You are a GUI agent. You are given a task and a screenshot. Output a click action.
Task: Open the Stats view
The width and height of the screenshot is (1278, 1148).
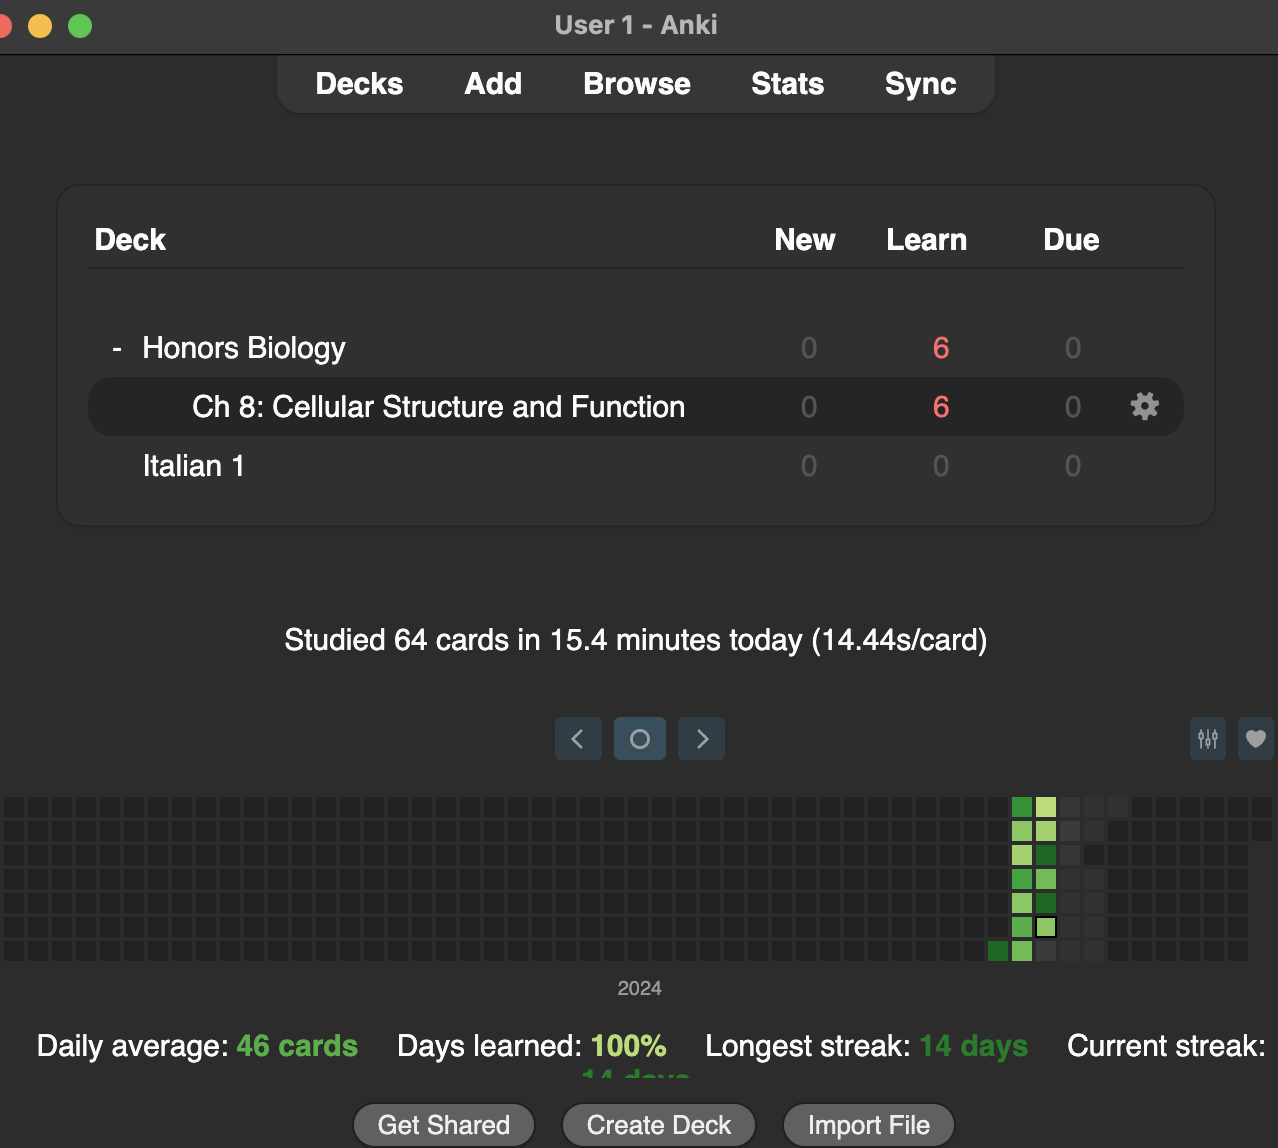[x=788, y=84]
